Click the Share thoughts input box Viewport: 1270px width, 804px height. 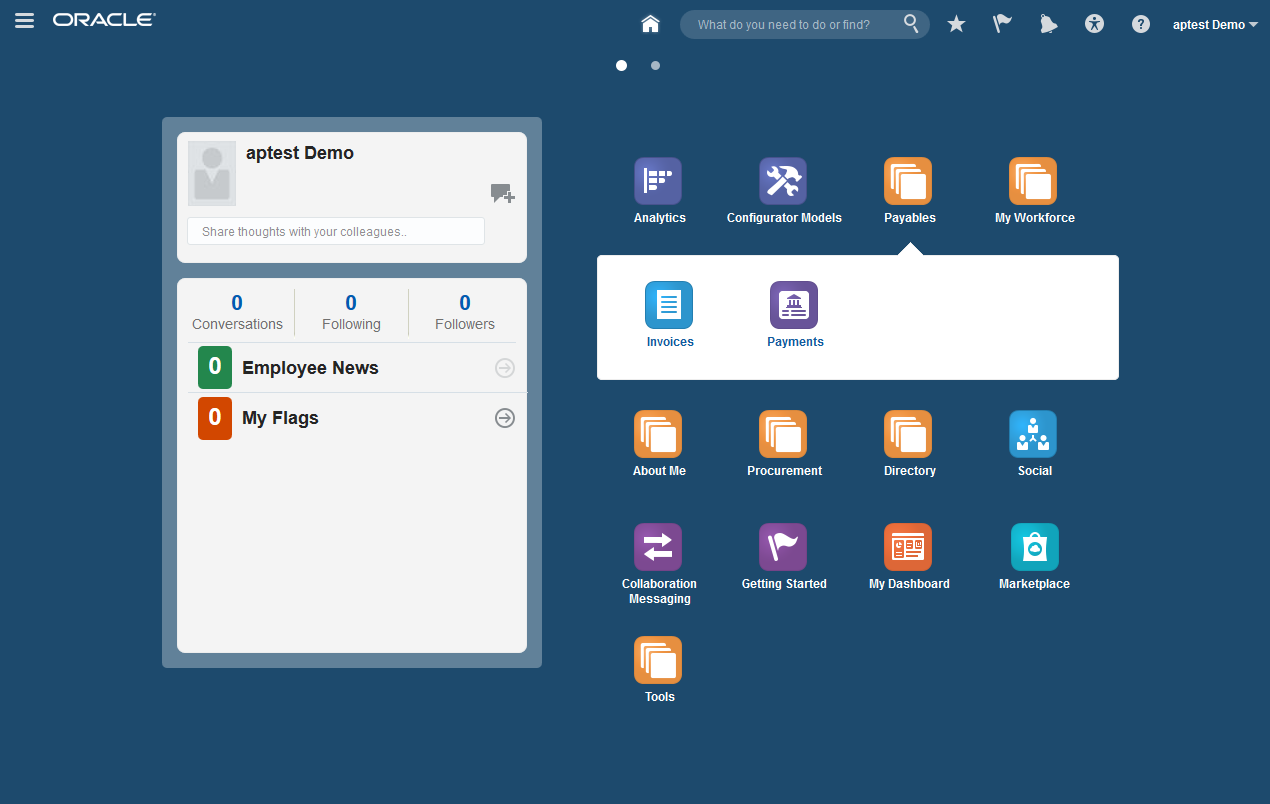(336, 231)
